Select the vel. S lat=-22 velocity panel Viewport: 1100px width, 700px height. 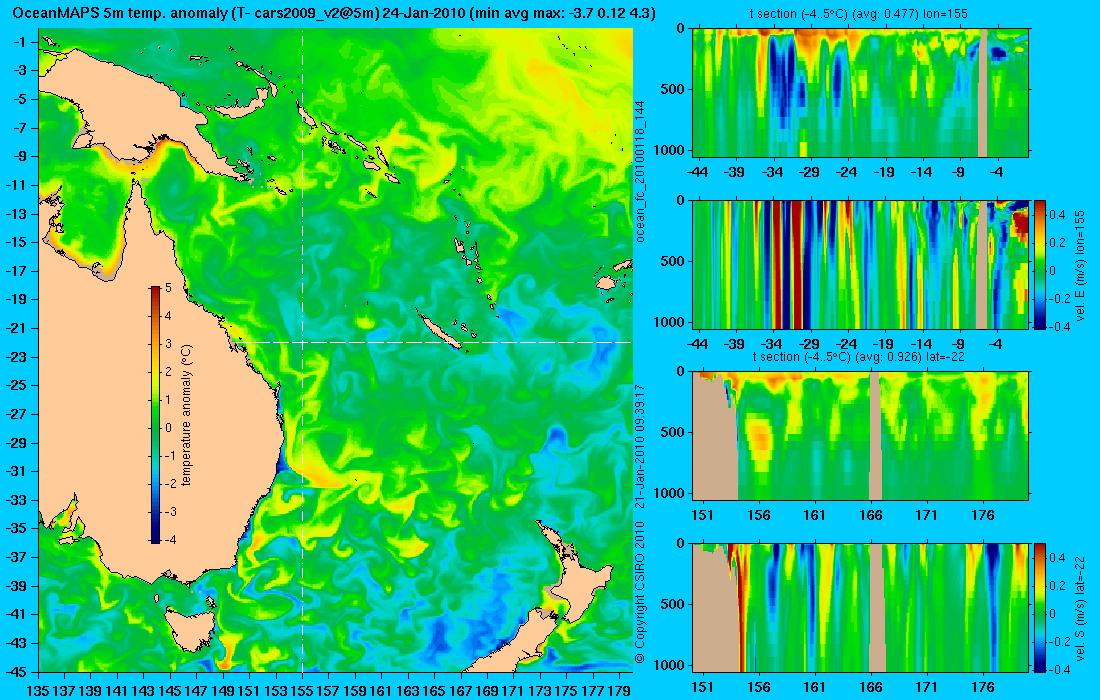861,607
